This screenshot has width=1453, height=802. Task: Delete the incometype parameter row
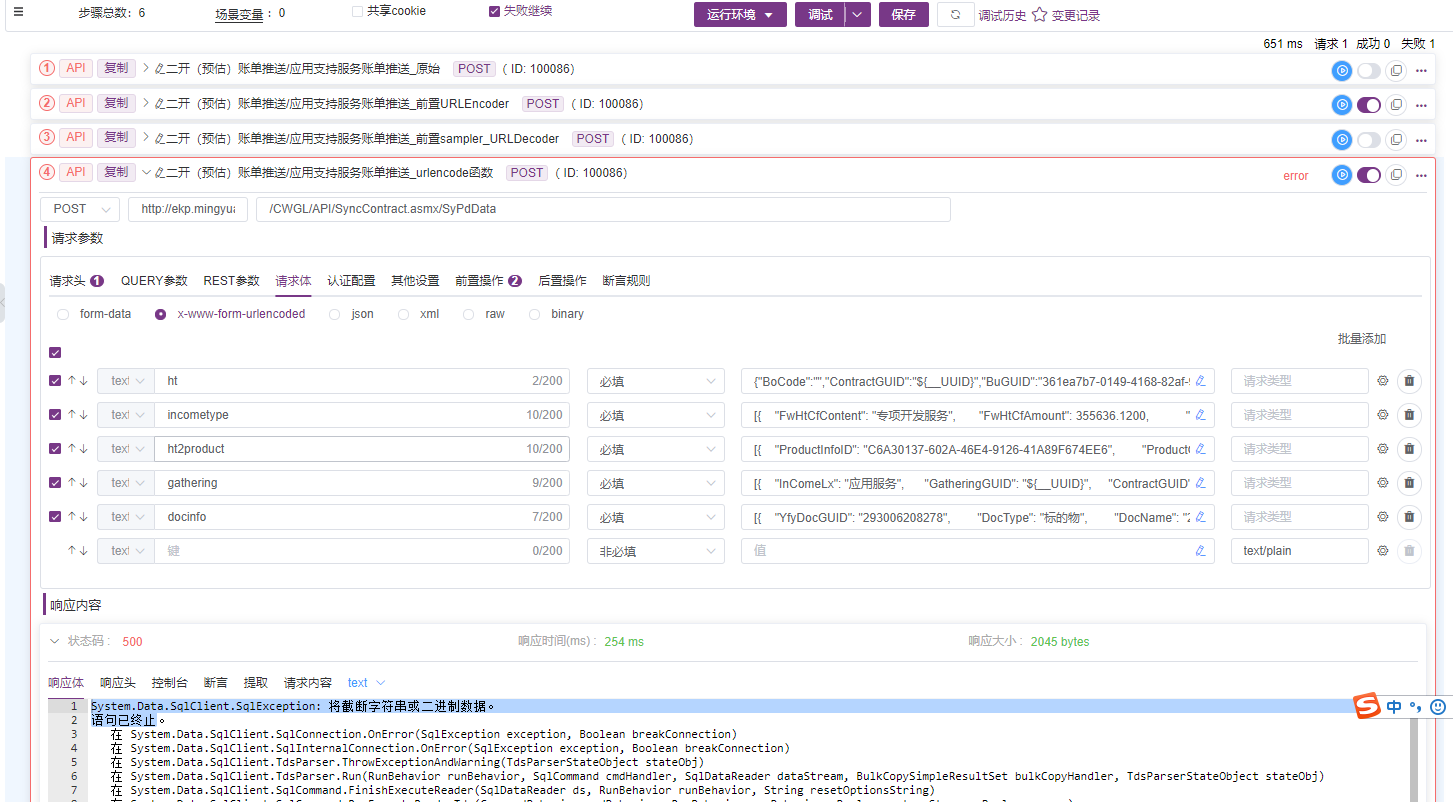coord(1409,415)
